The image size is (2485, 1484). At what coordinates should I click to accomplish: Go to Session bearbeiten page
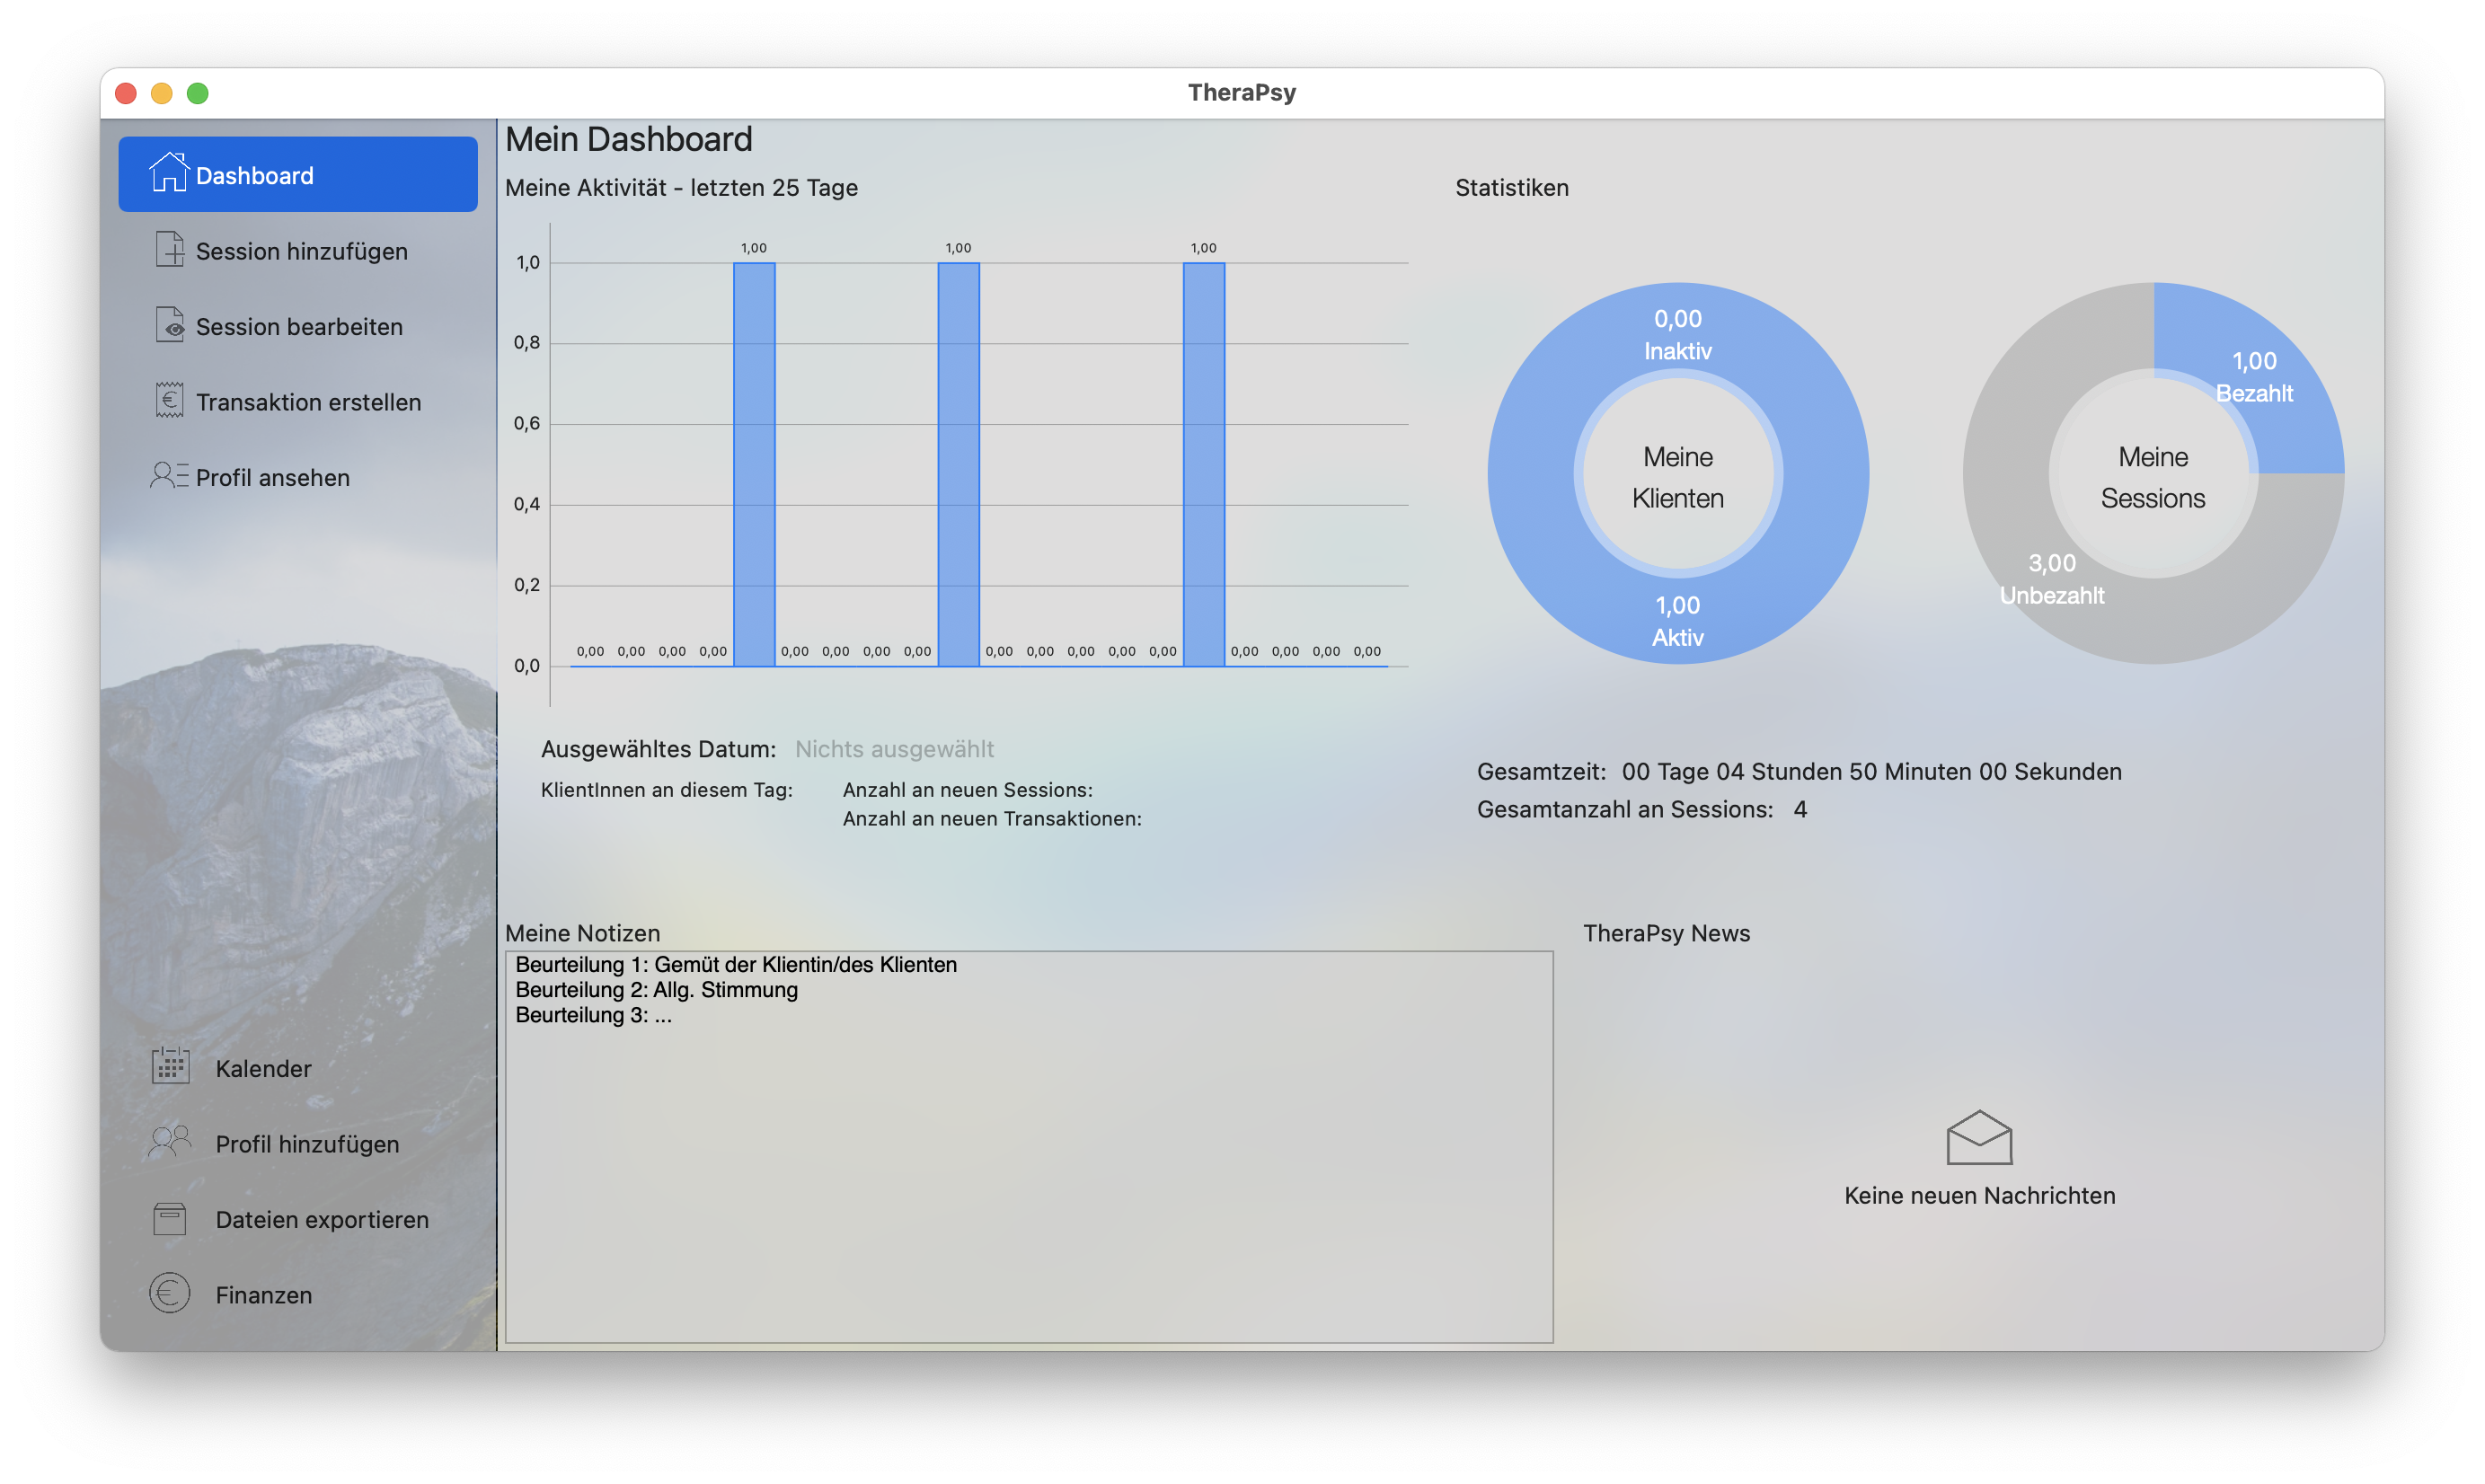tap(299, 327)
